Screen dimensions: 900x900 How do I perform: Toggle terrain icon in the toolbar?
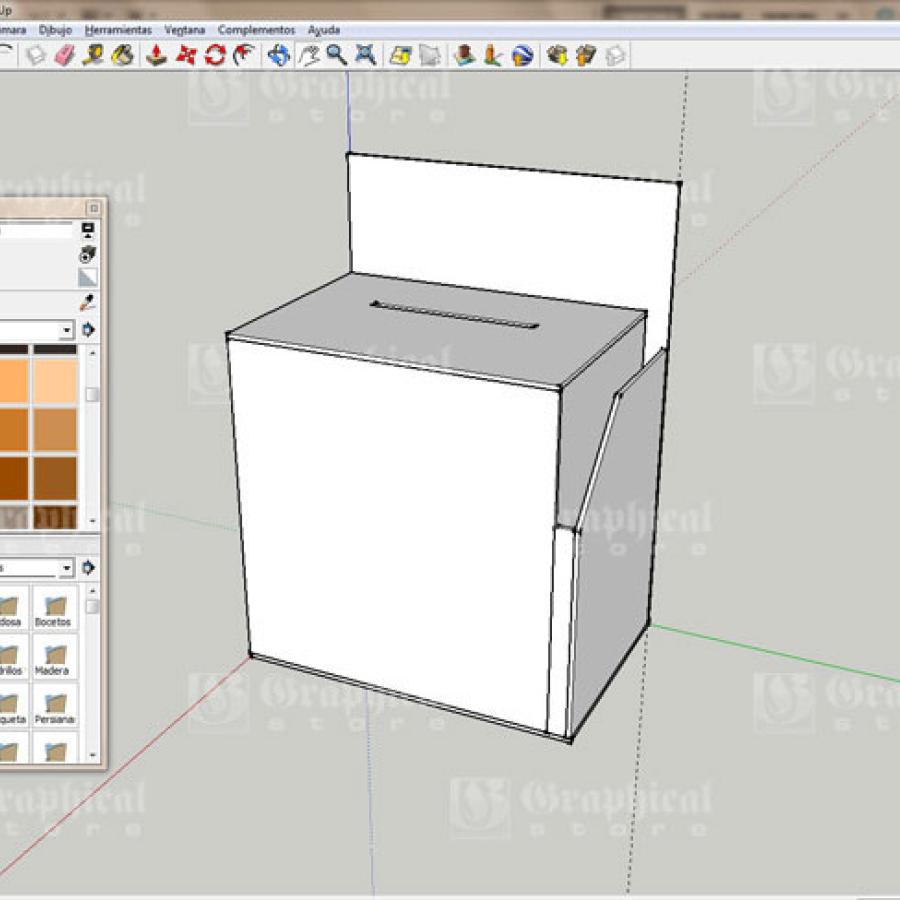pyautogui.click(x=430, y=56)
